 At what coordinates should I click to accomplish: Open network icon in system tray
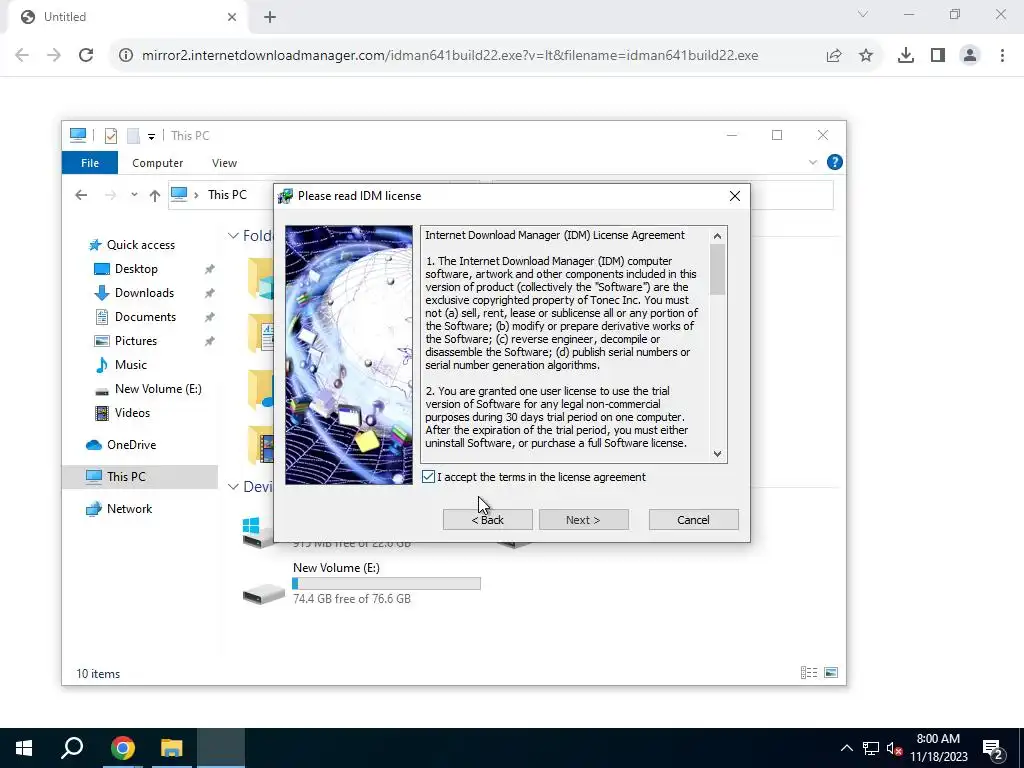[871, 748]
